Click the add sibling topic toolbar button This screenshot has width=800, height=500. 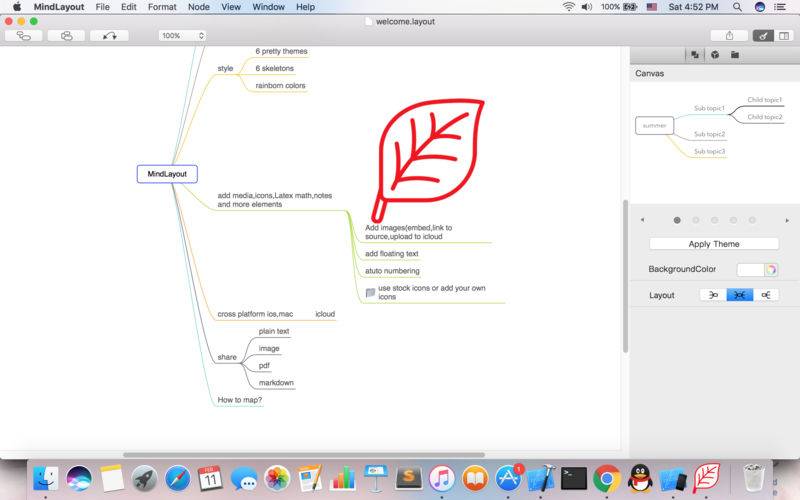[x=66, y=35]
